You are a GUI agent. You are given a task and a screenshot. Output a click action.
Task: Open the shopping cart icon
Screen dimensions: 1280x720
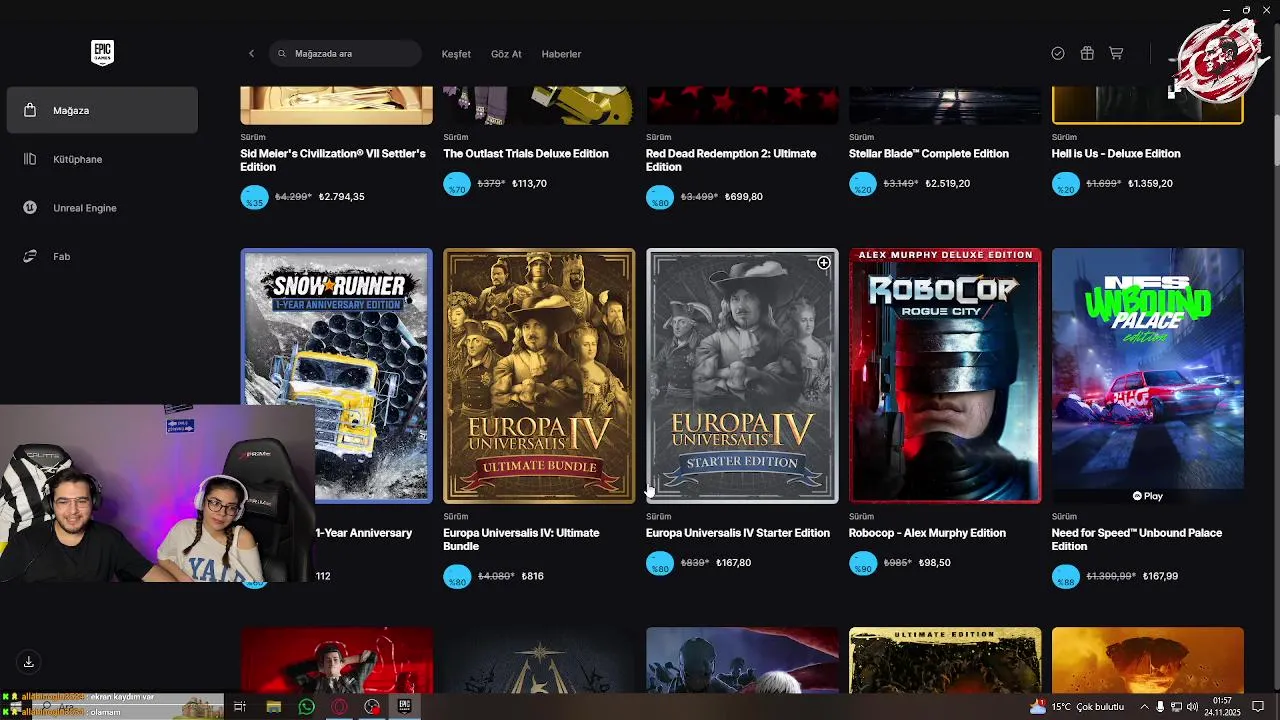pyautogui.click(x=1116, y=54)
